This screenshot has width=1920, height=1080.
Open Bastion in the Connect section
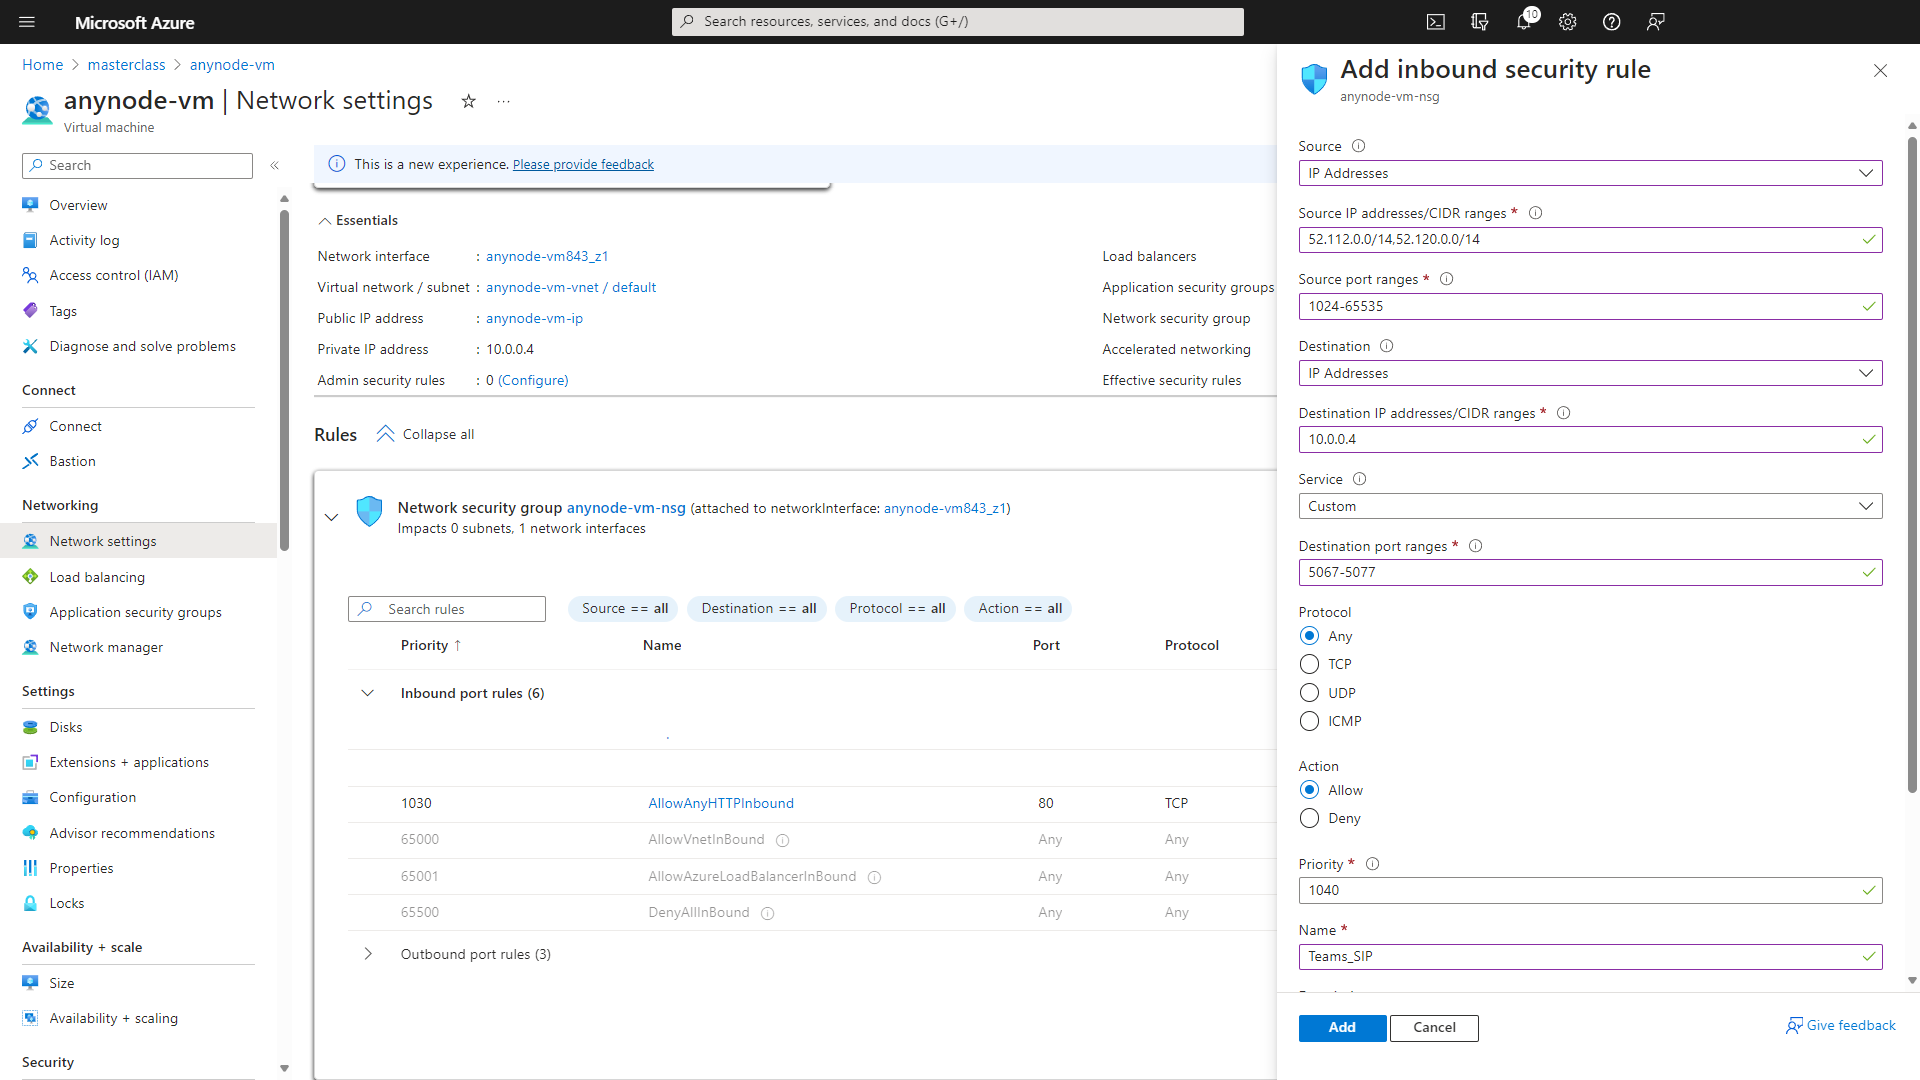[x=72, y=461]
